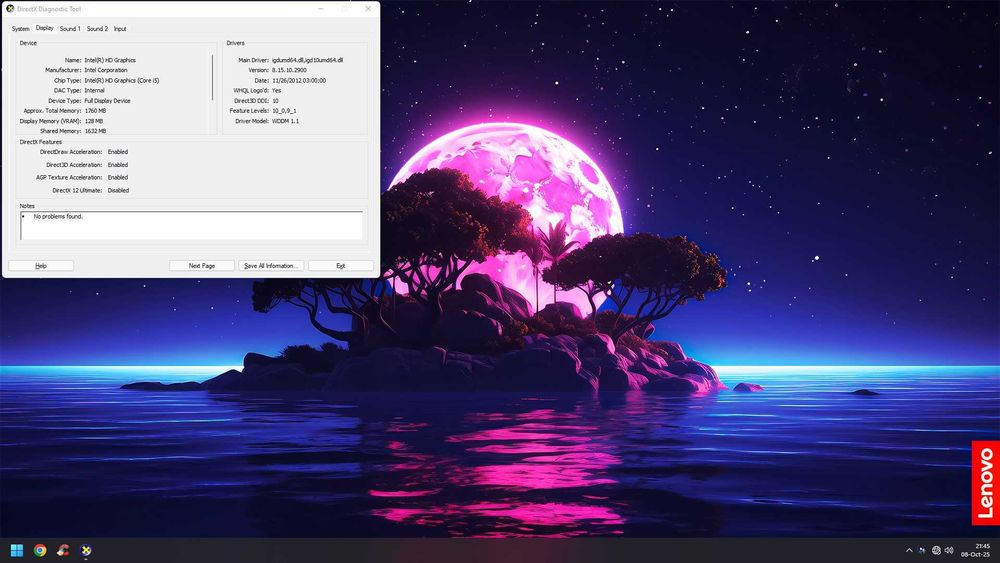Exit the DirectX Diagnostic Tool
Viewport: 1000px width, 563px height.
pos(341,266)
